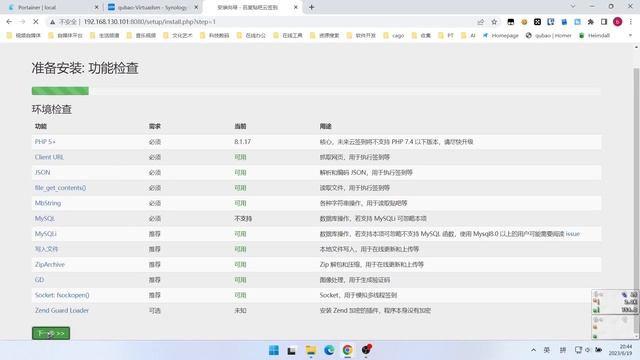Open the terminal app in the taskbar
This screenshot has width=640, height=360.
[x=291, y=350]
